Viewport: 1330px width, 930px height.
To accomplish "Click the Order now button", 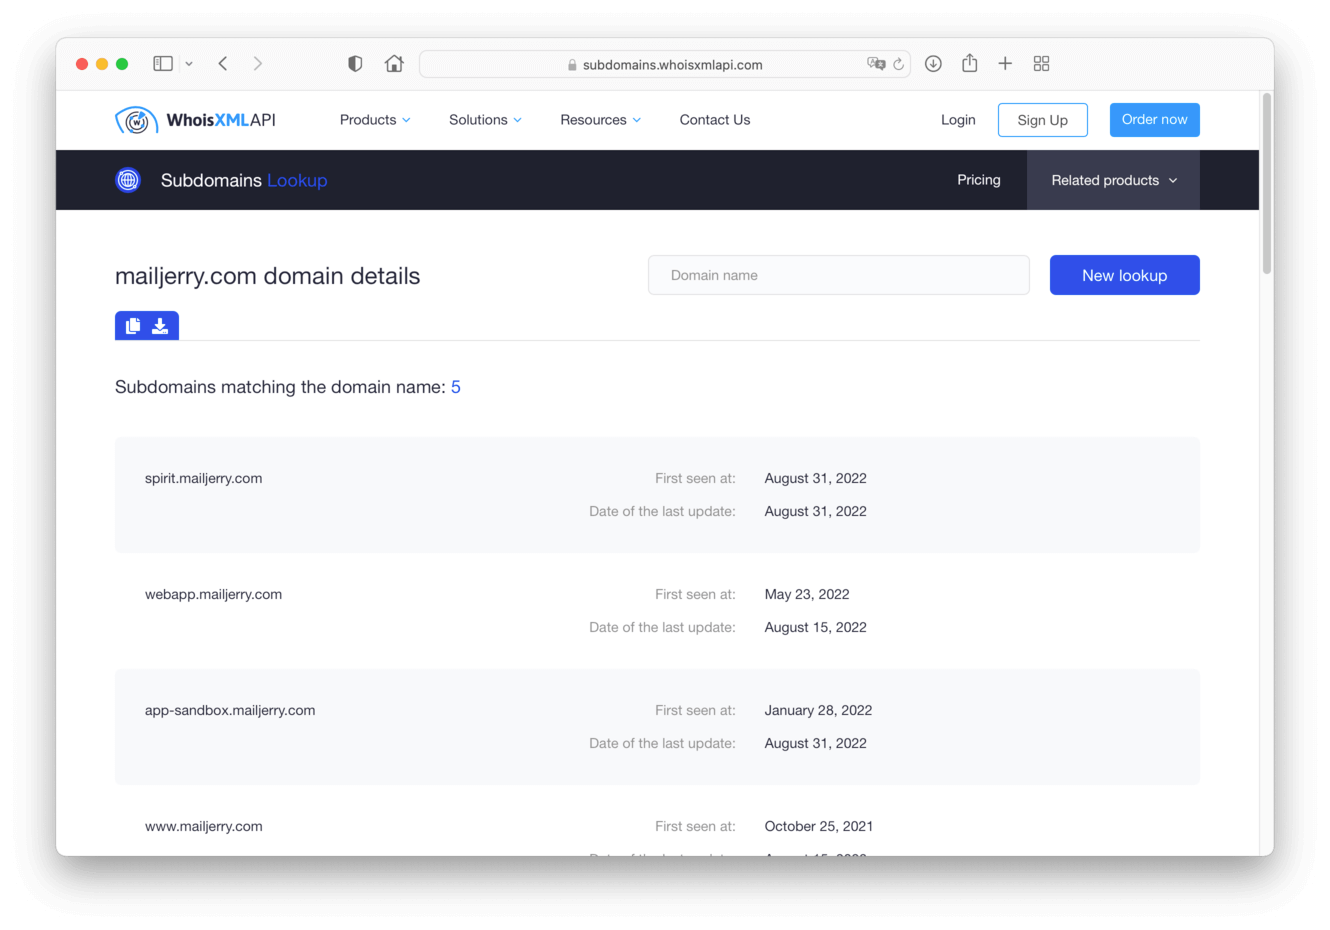I will point(1155,120).
